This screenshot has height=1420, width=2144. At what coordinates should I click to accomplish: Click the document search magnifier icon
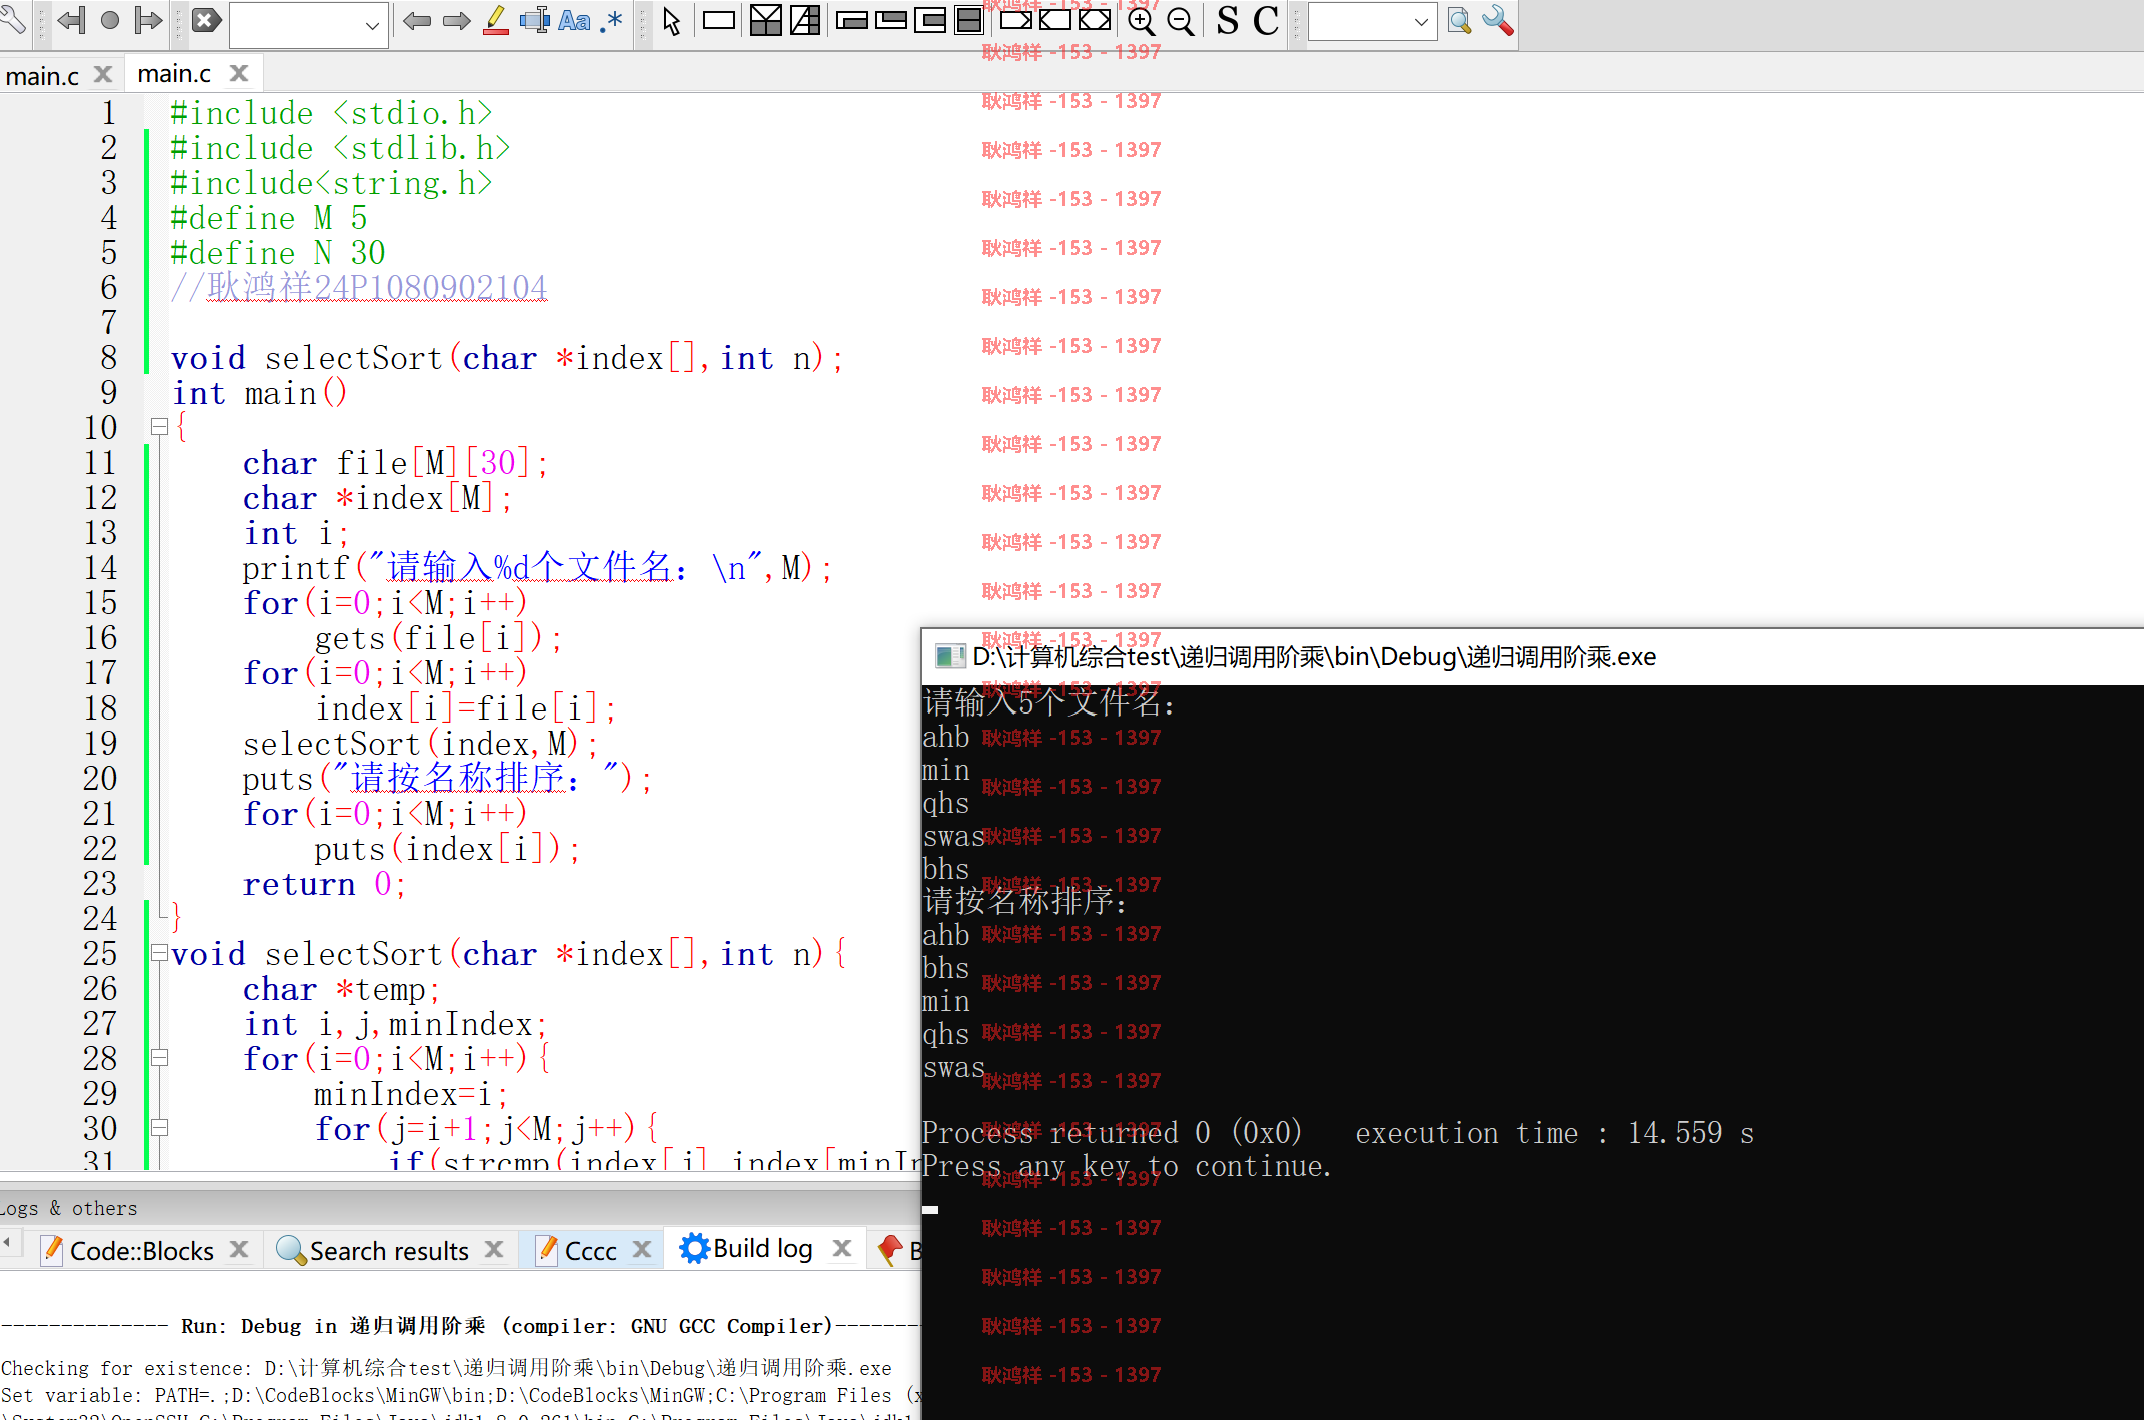click(x=1459, y=21)
